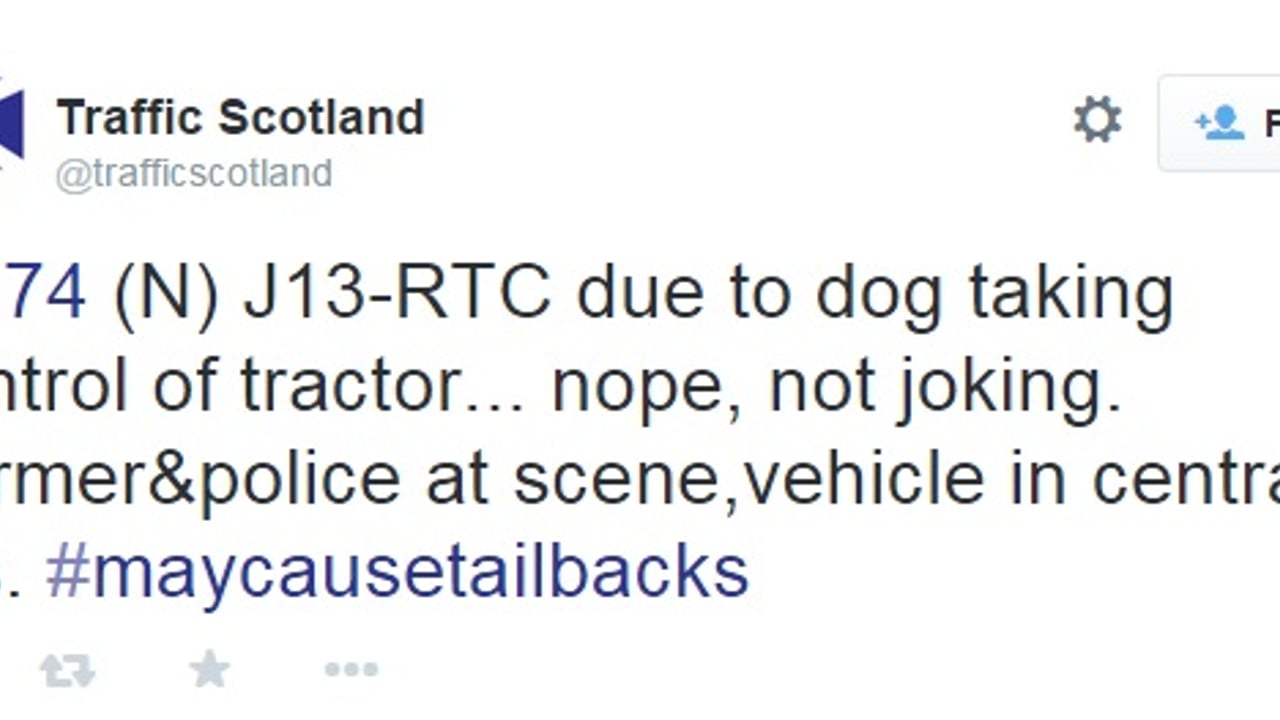The image size is (1280, 720).
Task: Click the Follow button beside gear icon
Action: 1219,123
